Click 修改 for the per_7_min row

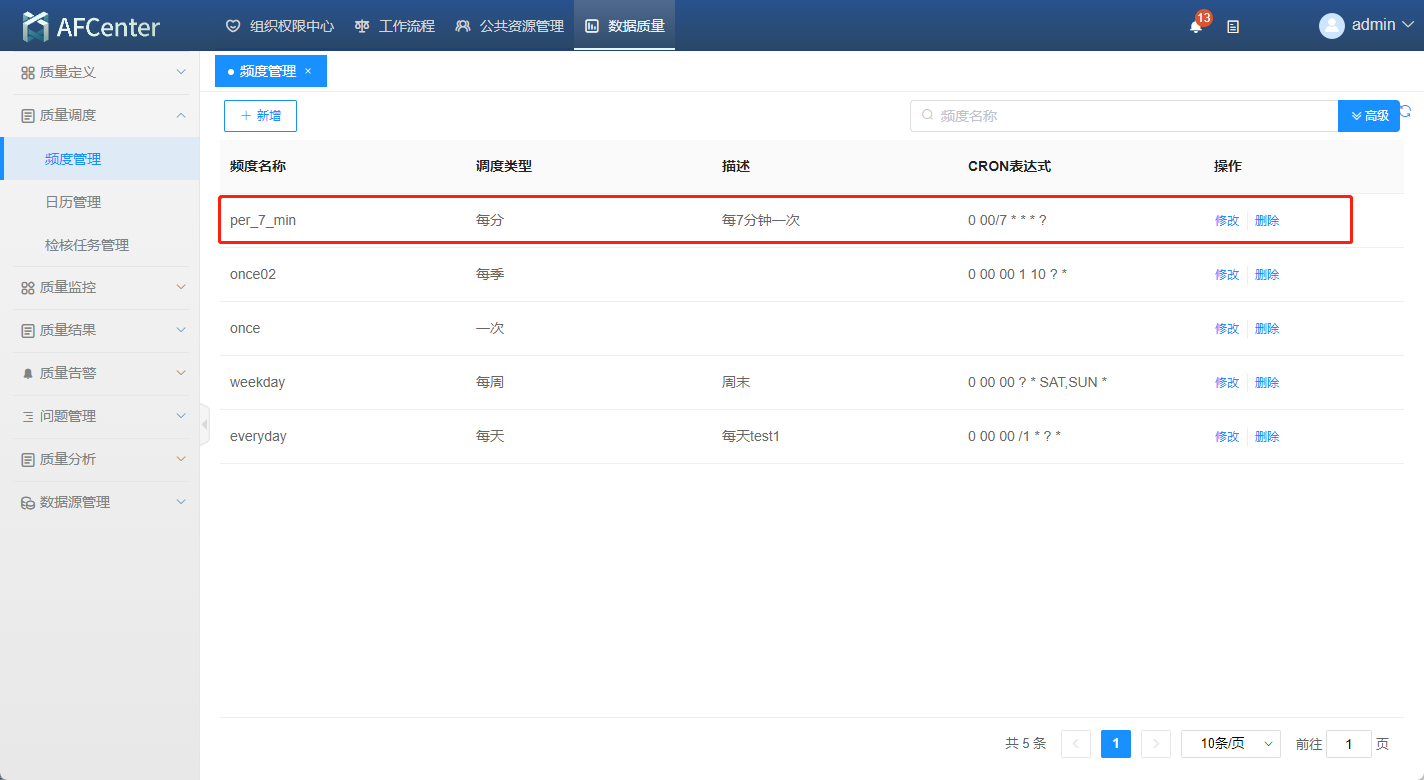click(1226, 221)
